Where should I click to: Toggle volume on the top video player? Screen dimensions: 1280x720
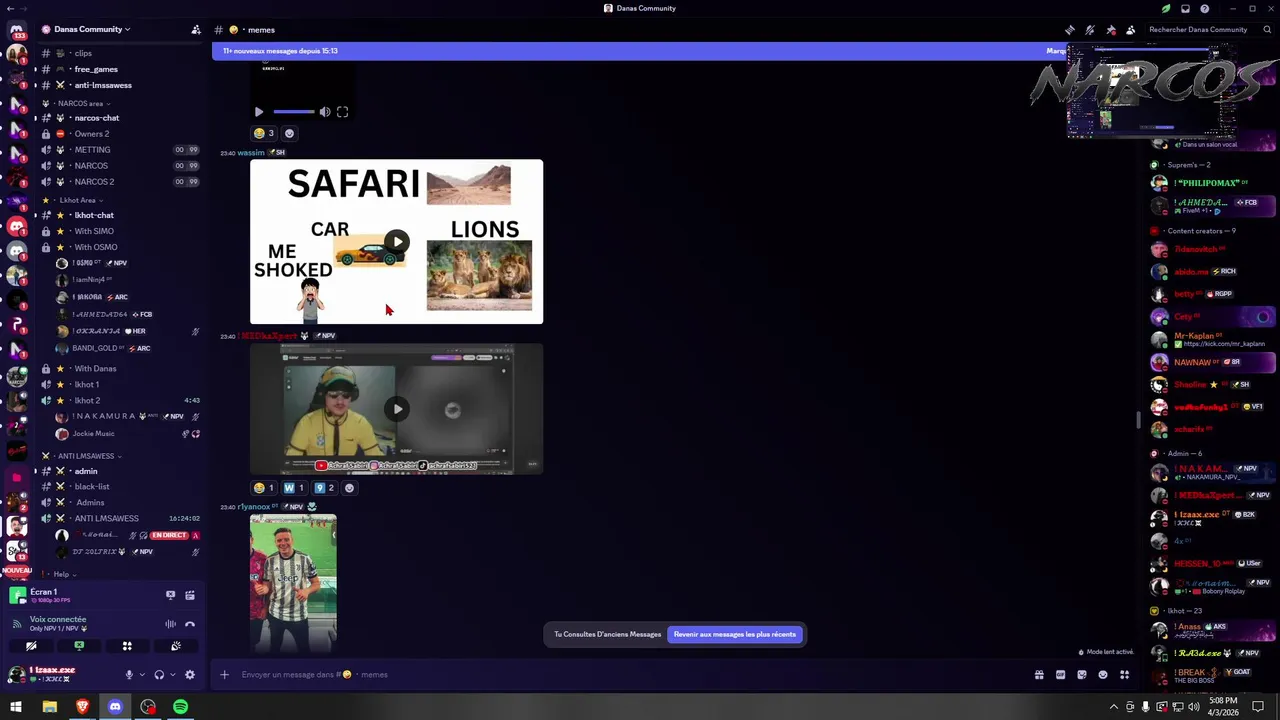click(x=325, y=112)
